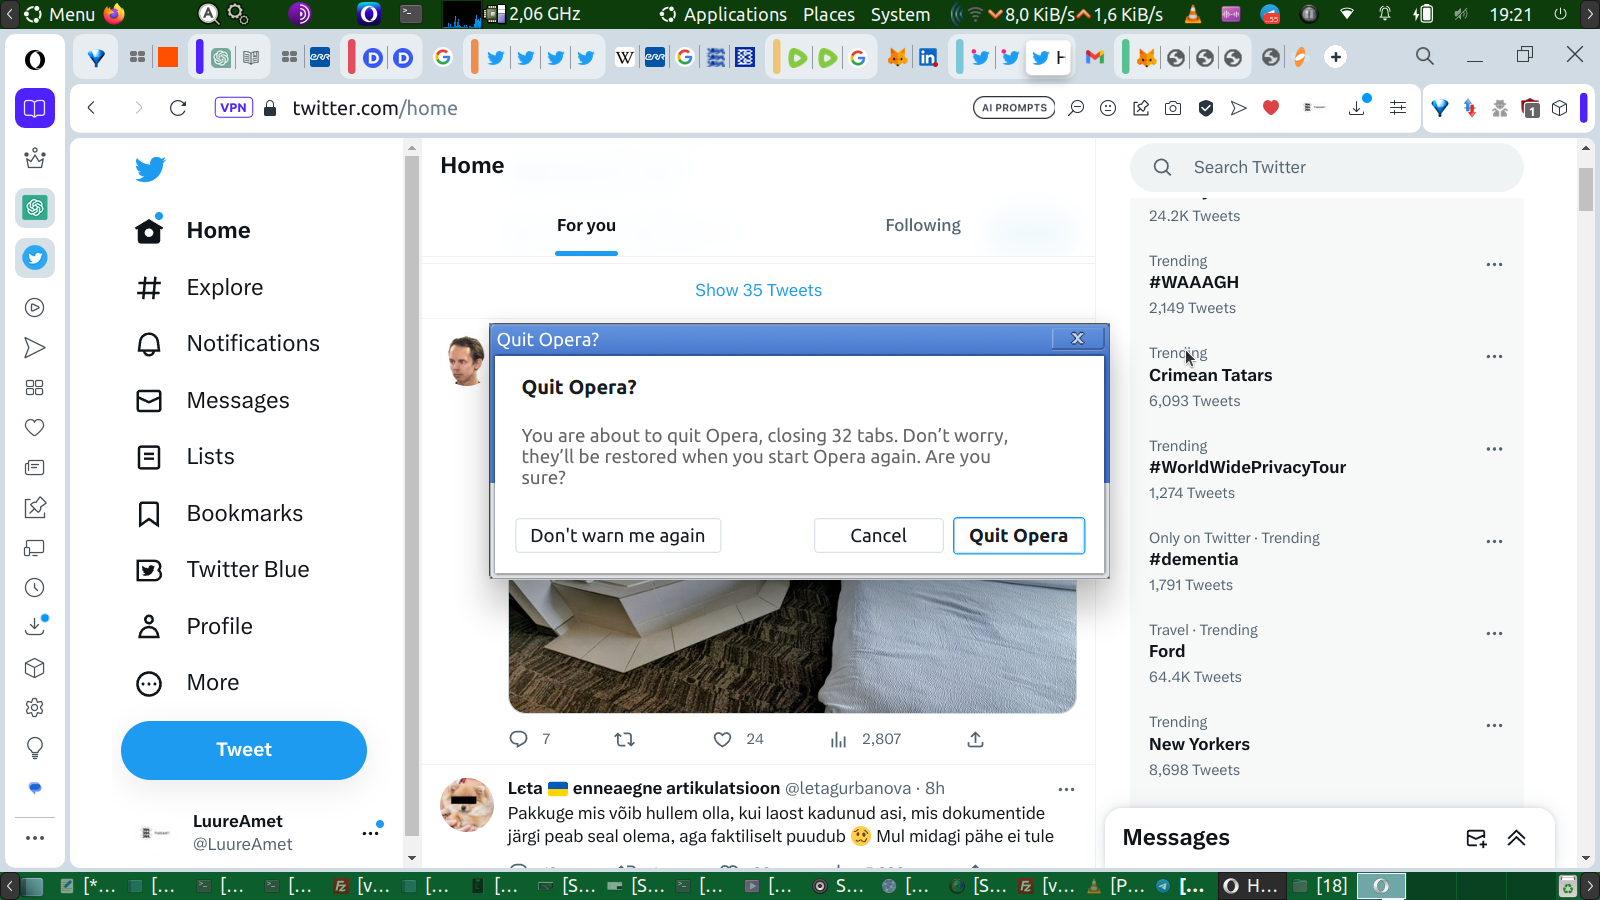Open the Places menu in top panel
The width and height of the screenshot is (1600, 900).
[829, 14]
